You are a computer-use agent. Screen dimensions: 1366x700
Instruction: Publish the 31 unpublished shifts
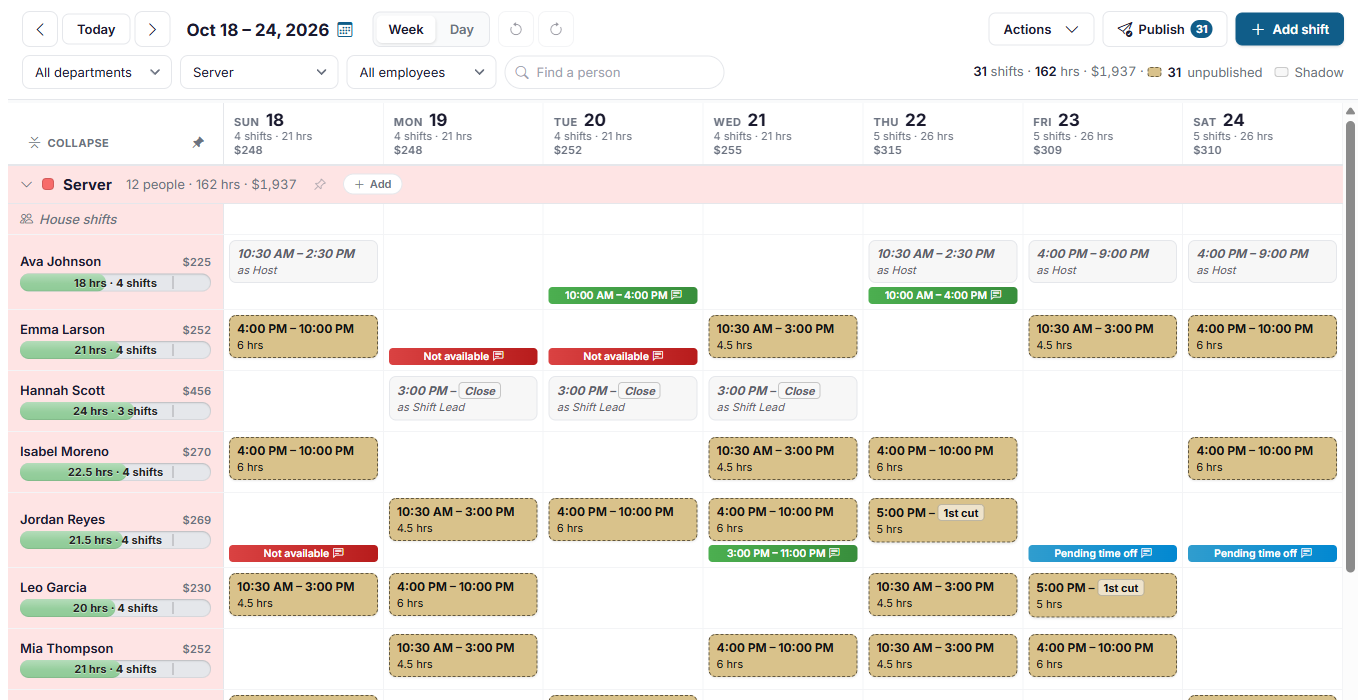(x=1165, y=29)
